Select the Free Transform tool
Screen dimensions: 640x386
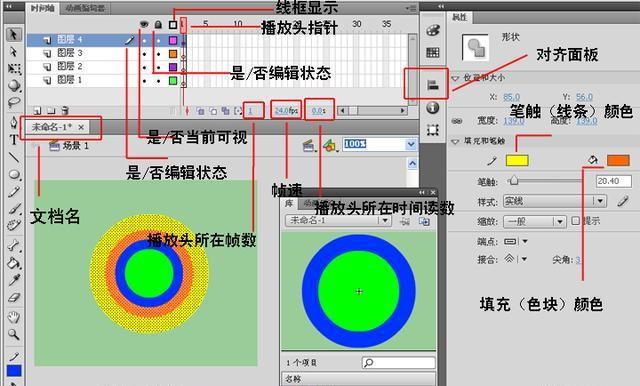pos(14,69)
